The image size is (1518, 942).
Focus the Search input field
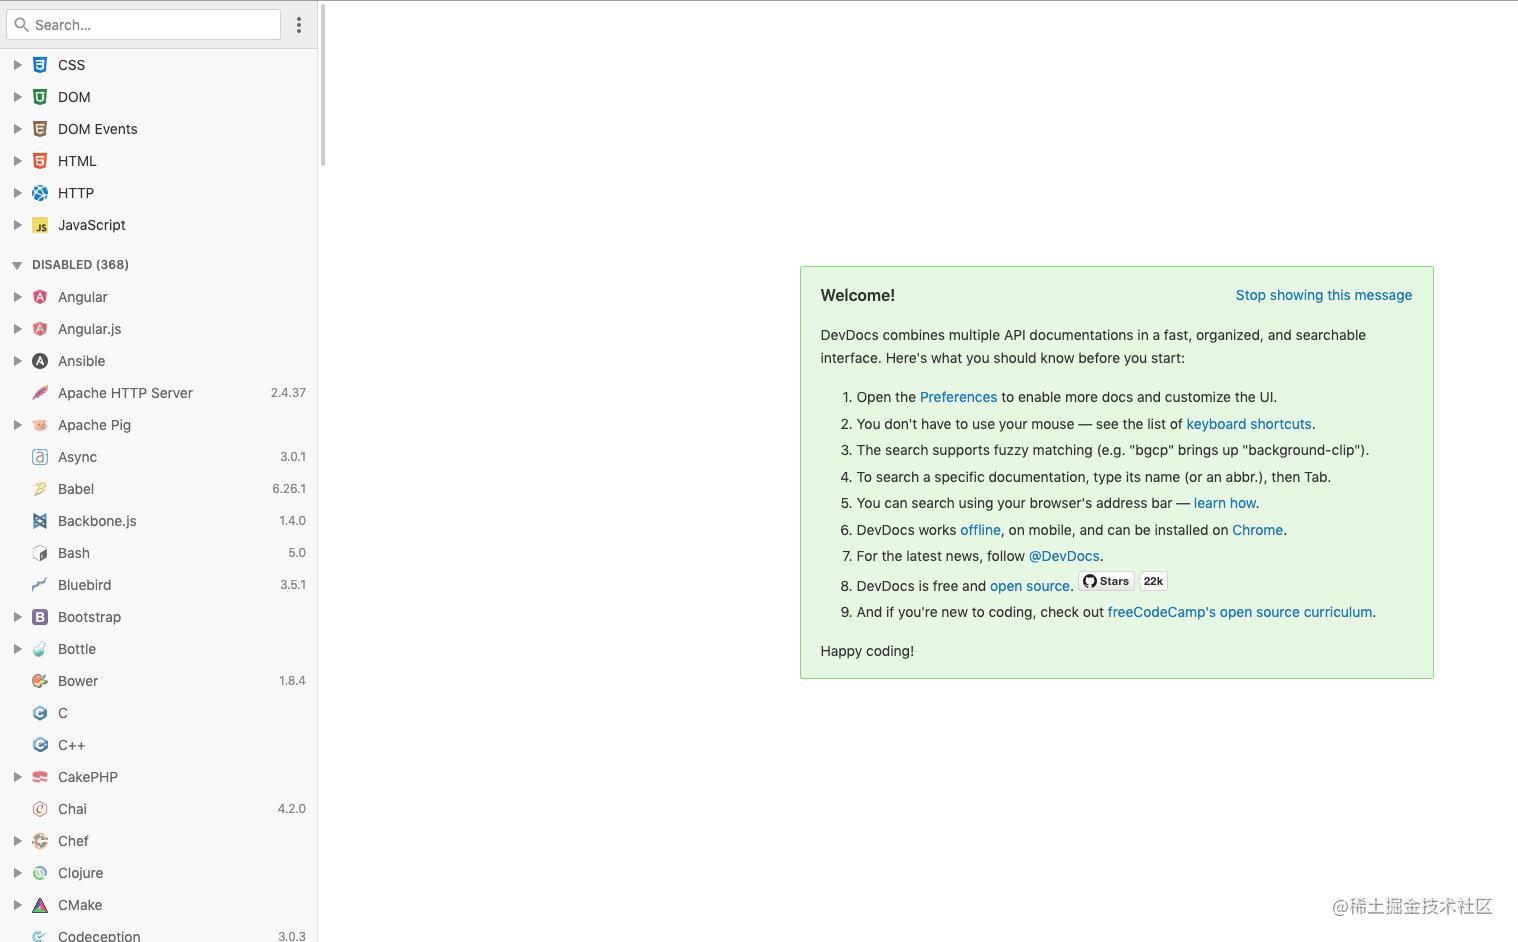(x=143, y=25)
